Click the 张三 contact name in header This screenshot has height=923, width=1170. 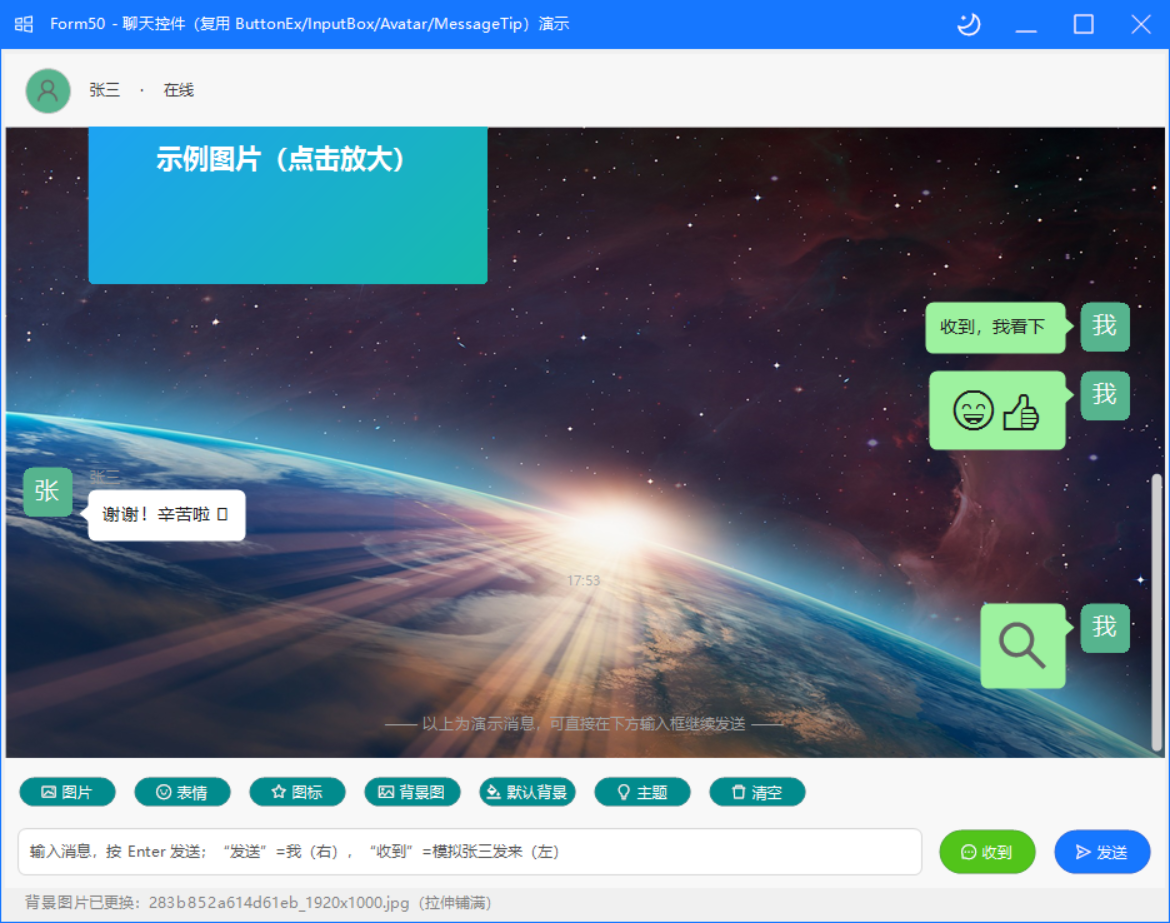[x=104, y=90]
